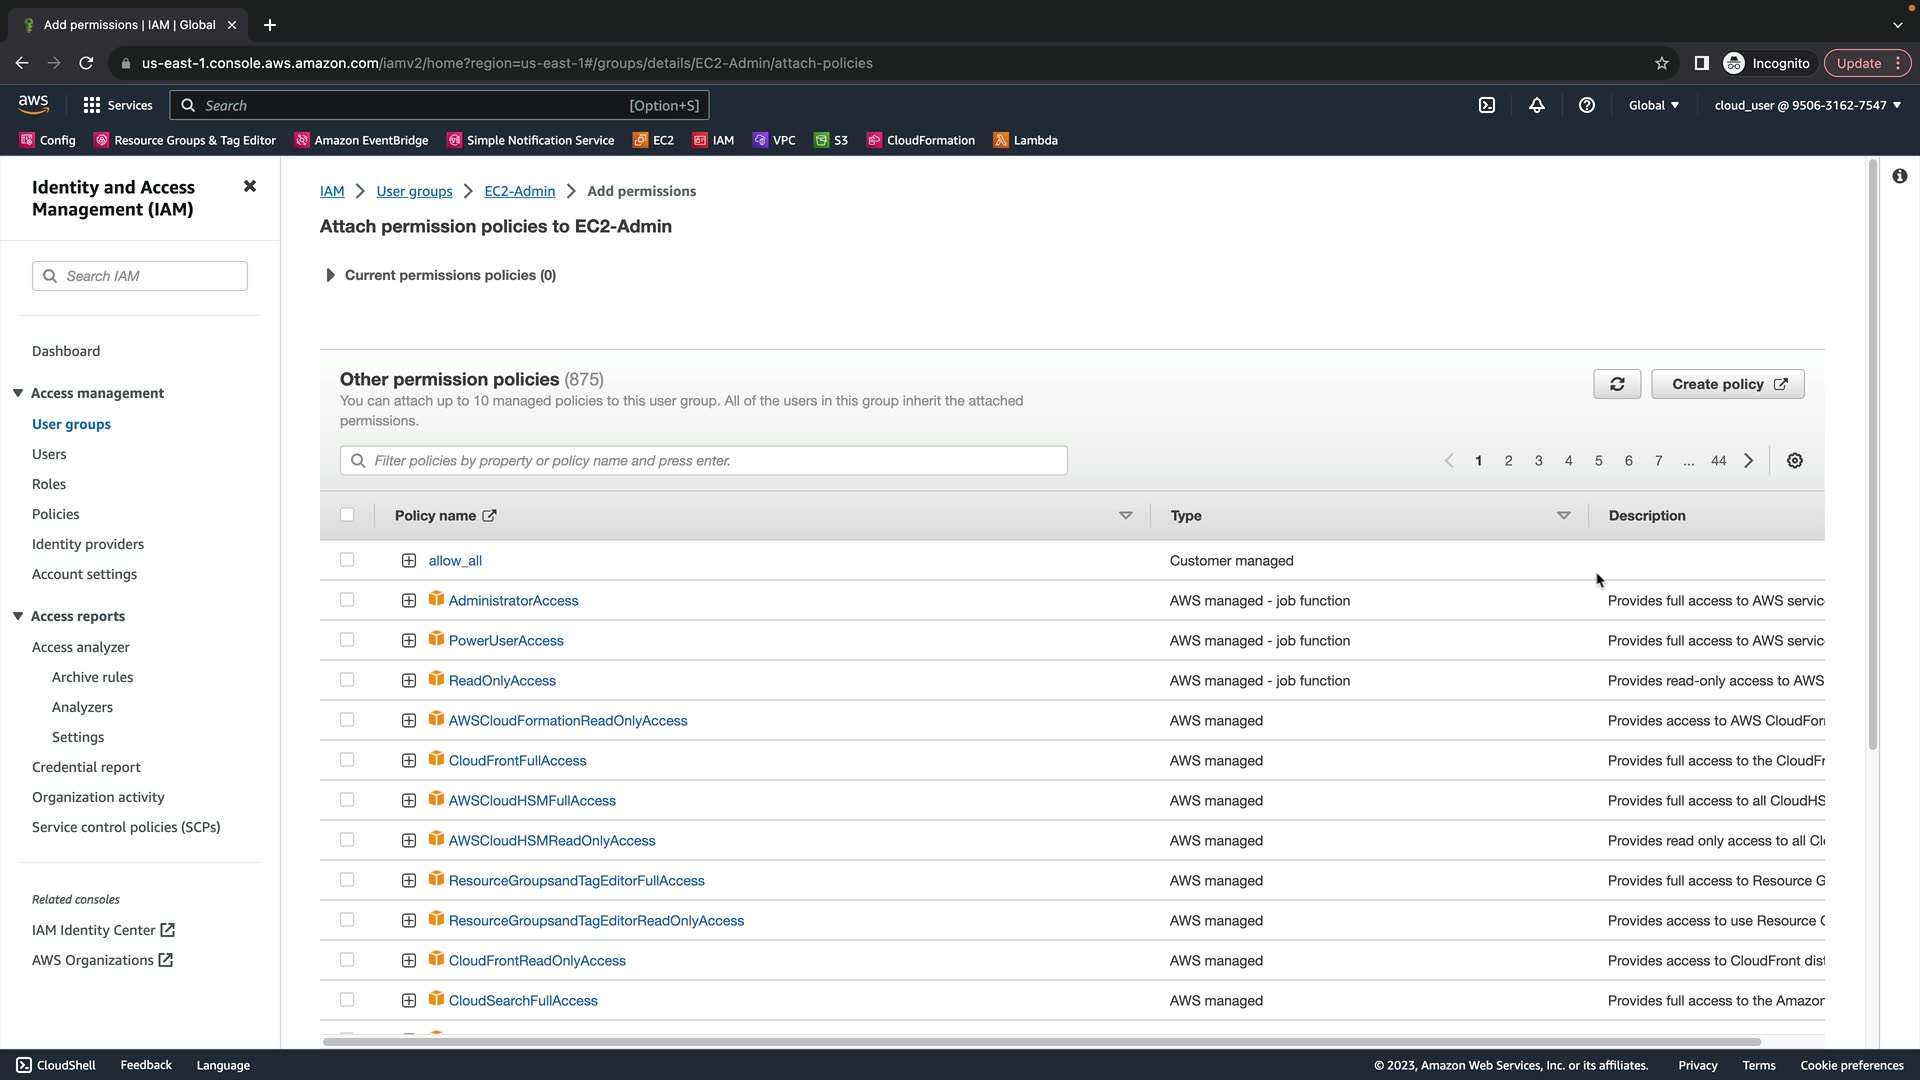Open the AWS Services grid menu
Viewport: 1920px width, 1080px height.
pos(92,105)
